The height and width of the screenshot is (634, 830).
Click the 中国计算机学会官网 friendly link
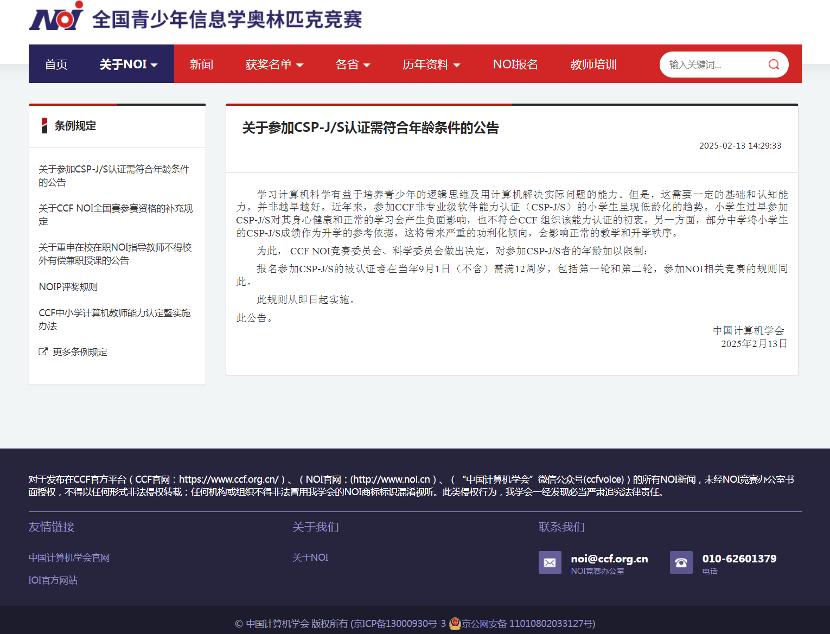point(69,557)
